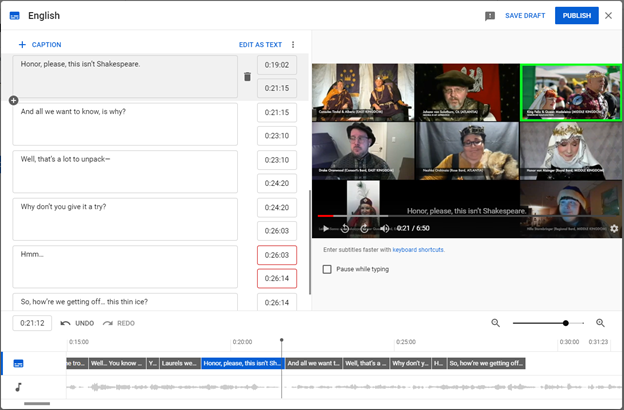Screen dimensions: 624x410
Task: Mute the video player volume
Action: click(385, 229)
